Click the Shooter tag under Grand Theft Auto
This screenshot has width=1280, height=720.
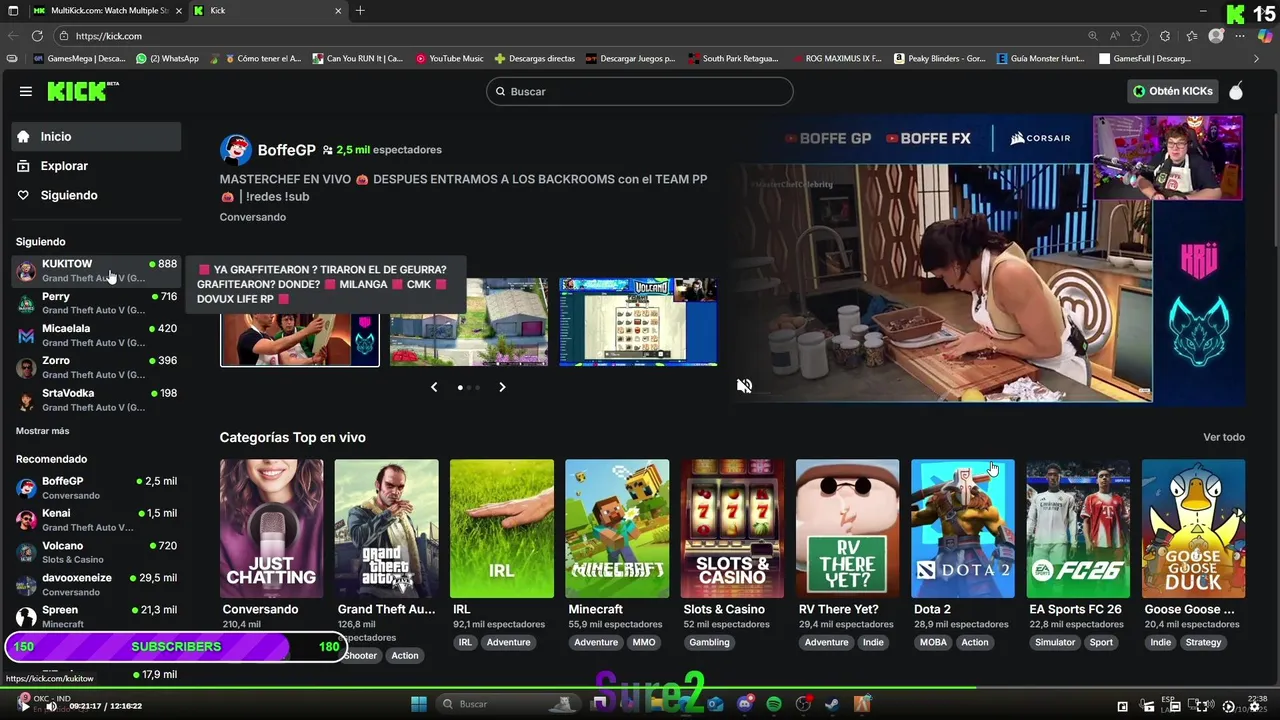point(360,655)
